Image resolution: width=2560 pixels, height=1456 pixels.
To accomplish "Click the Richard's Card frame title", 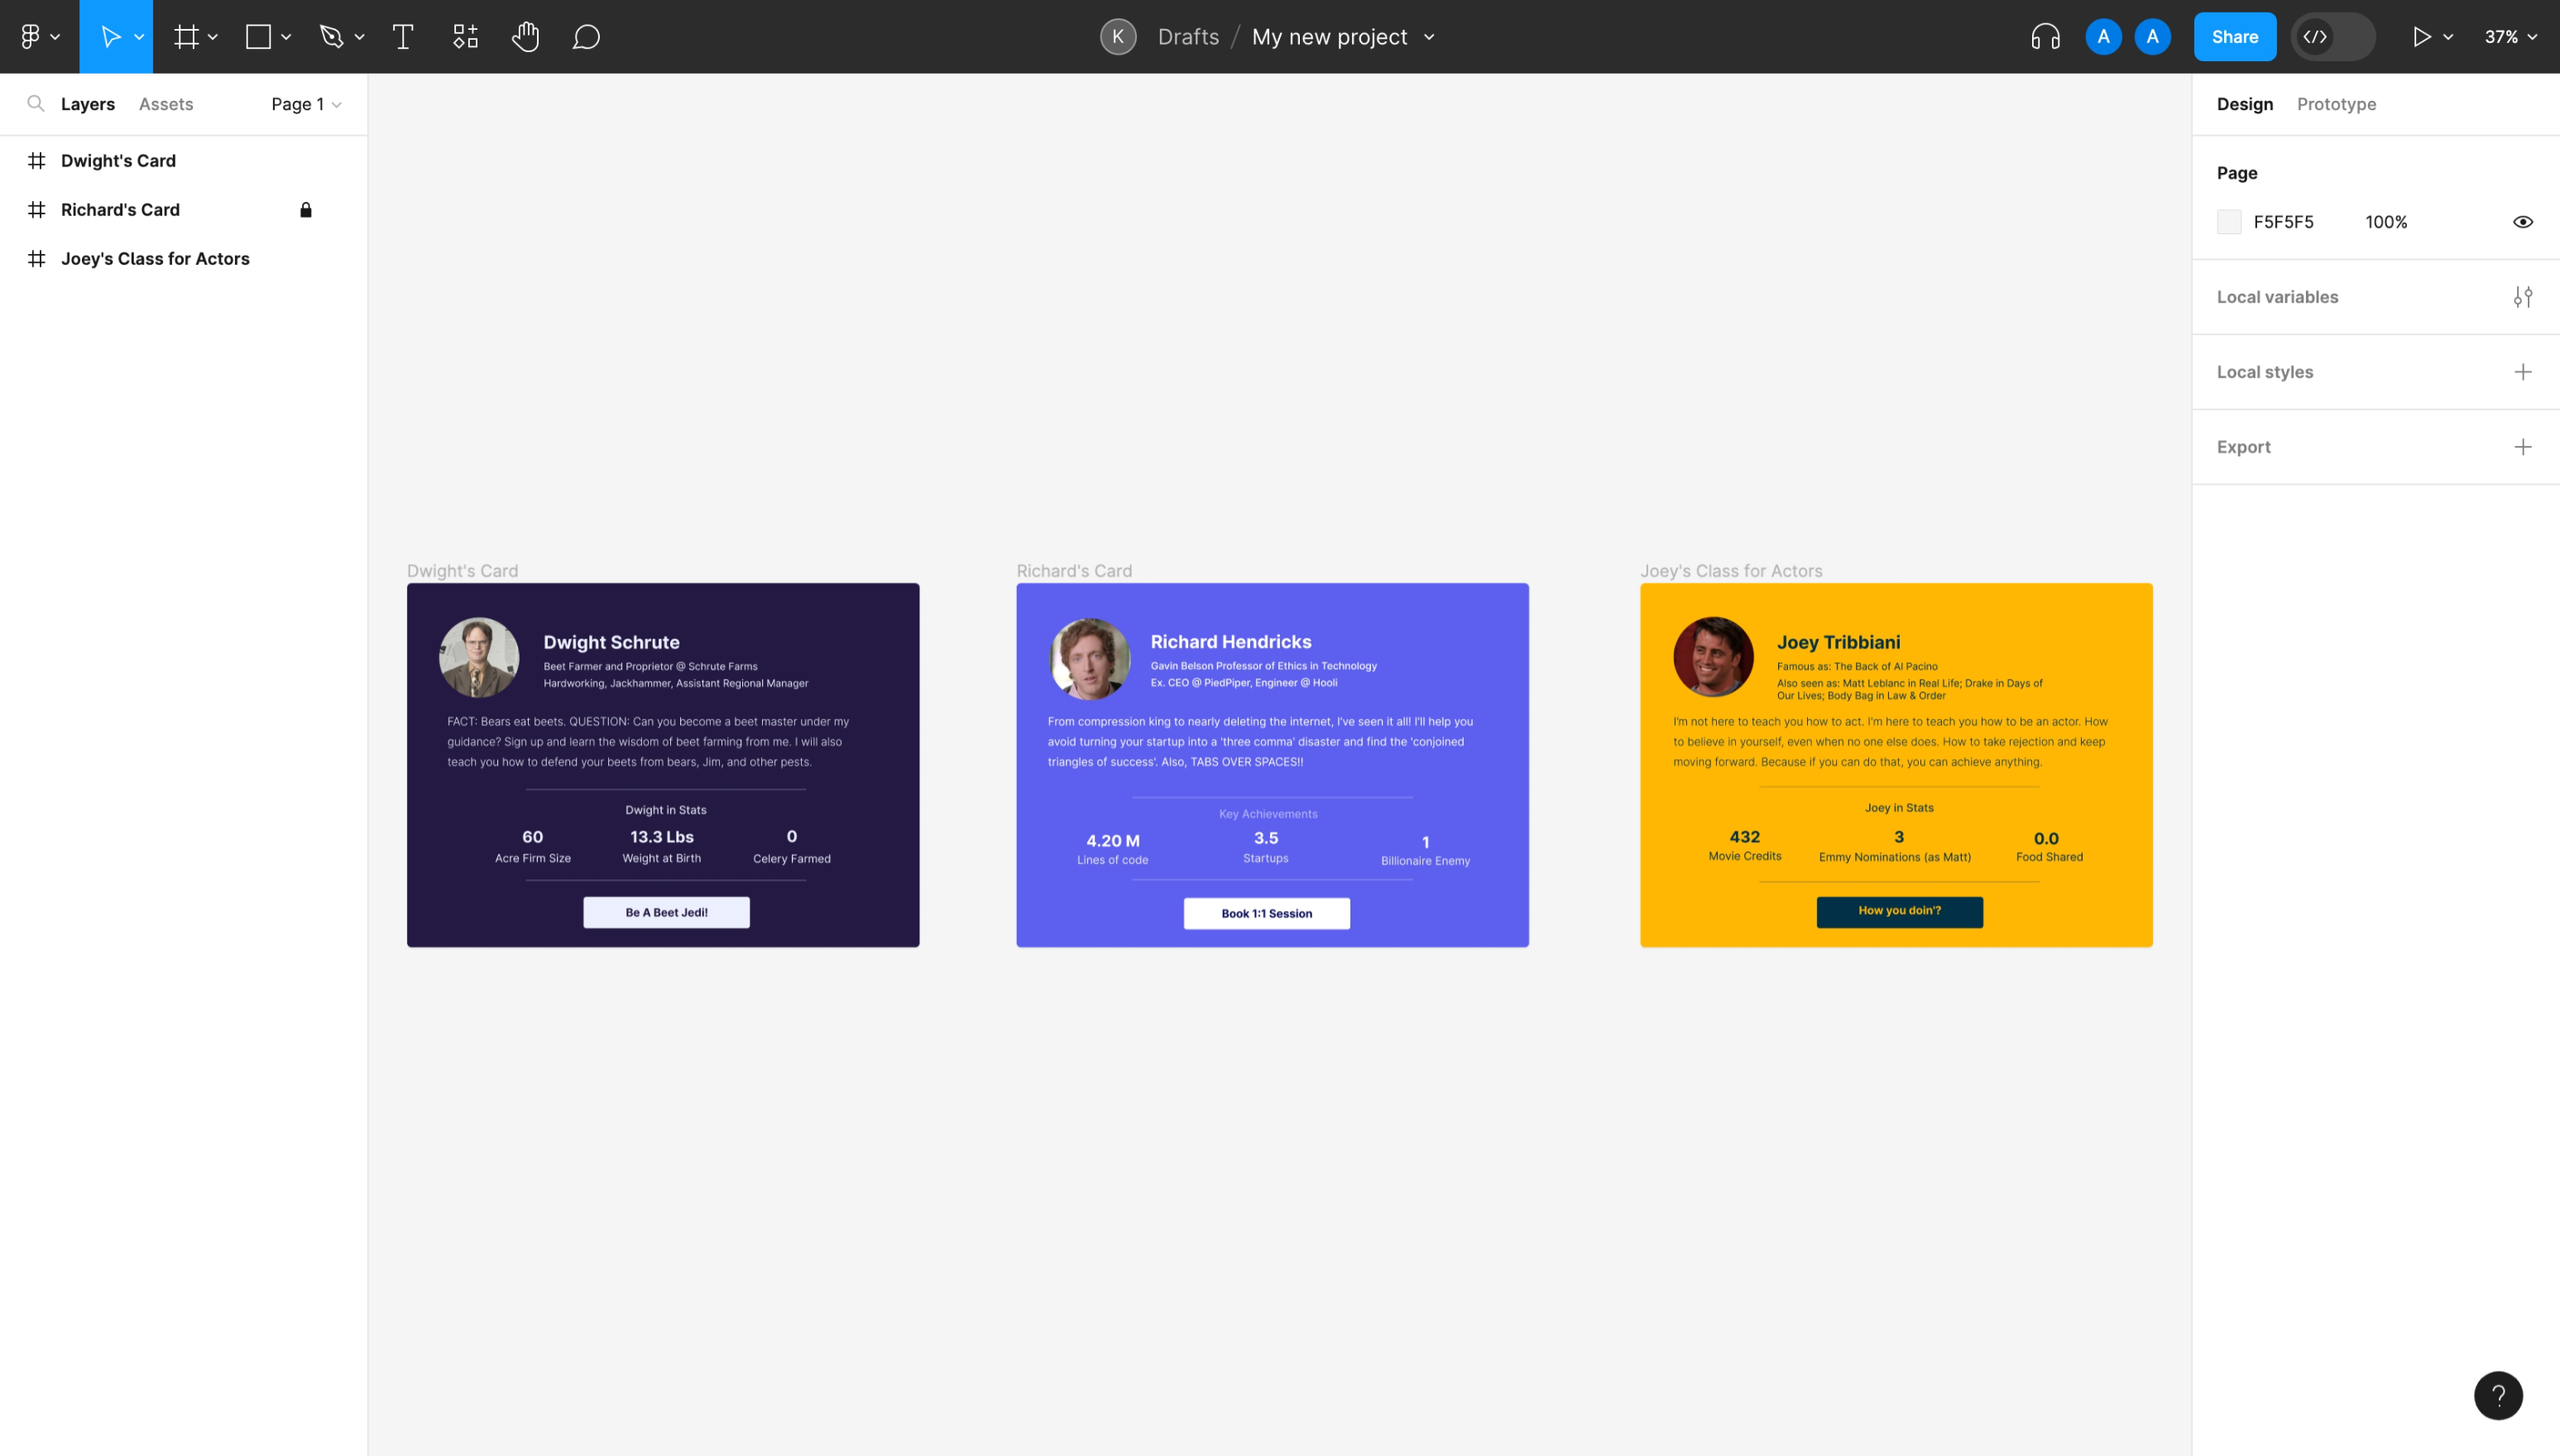I will (1074, 571).
